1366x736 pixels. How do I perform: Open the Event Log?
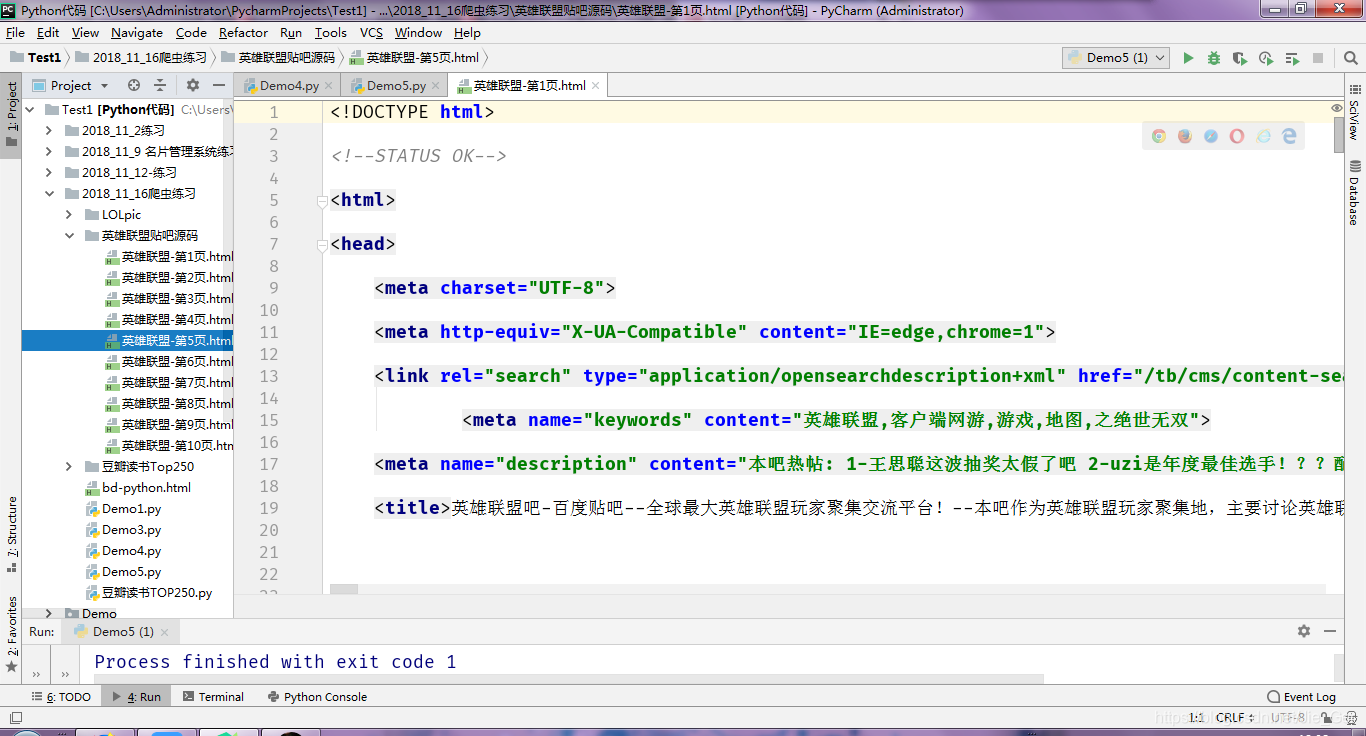click(x=1301, y=697)
